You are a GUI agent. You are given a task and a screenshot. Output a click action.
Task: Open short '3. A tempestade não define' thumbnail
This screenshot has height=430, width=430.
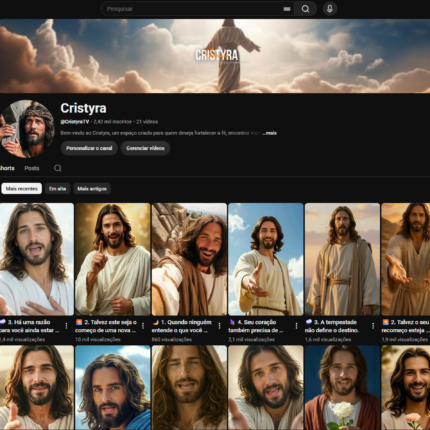point(342,259)
